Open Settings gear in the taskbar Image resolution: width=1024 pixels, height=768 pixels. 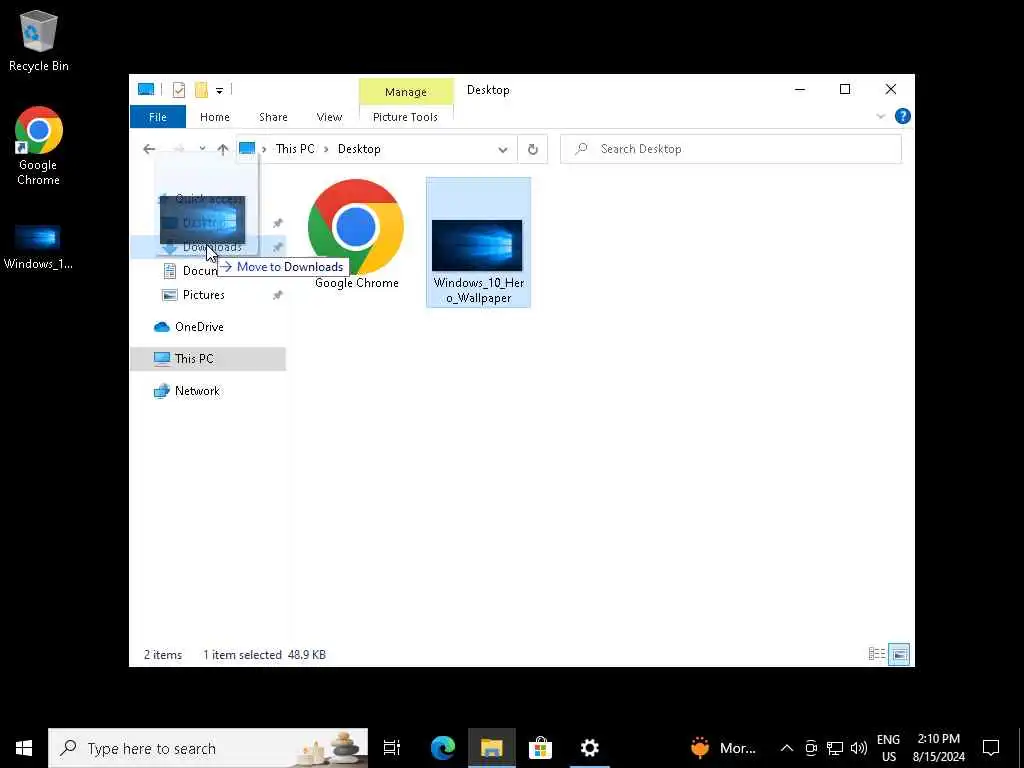[590, 748]
